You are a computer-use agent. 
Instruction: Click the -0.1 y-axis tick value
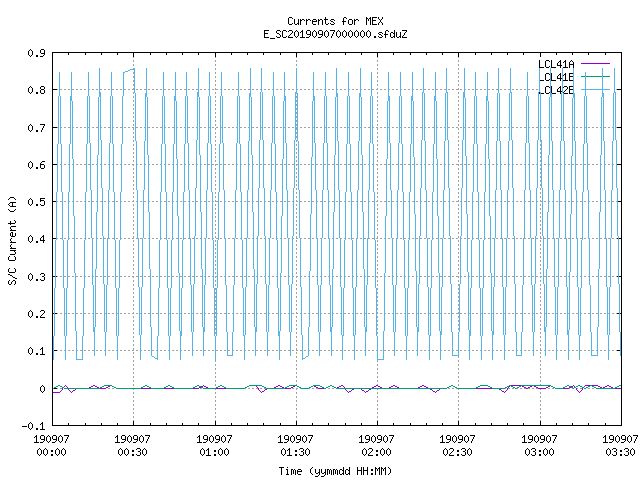click(x=33, y=426)
